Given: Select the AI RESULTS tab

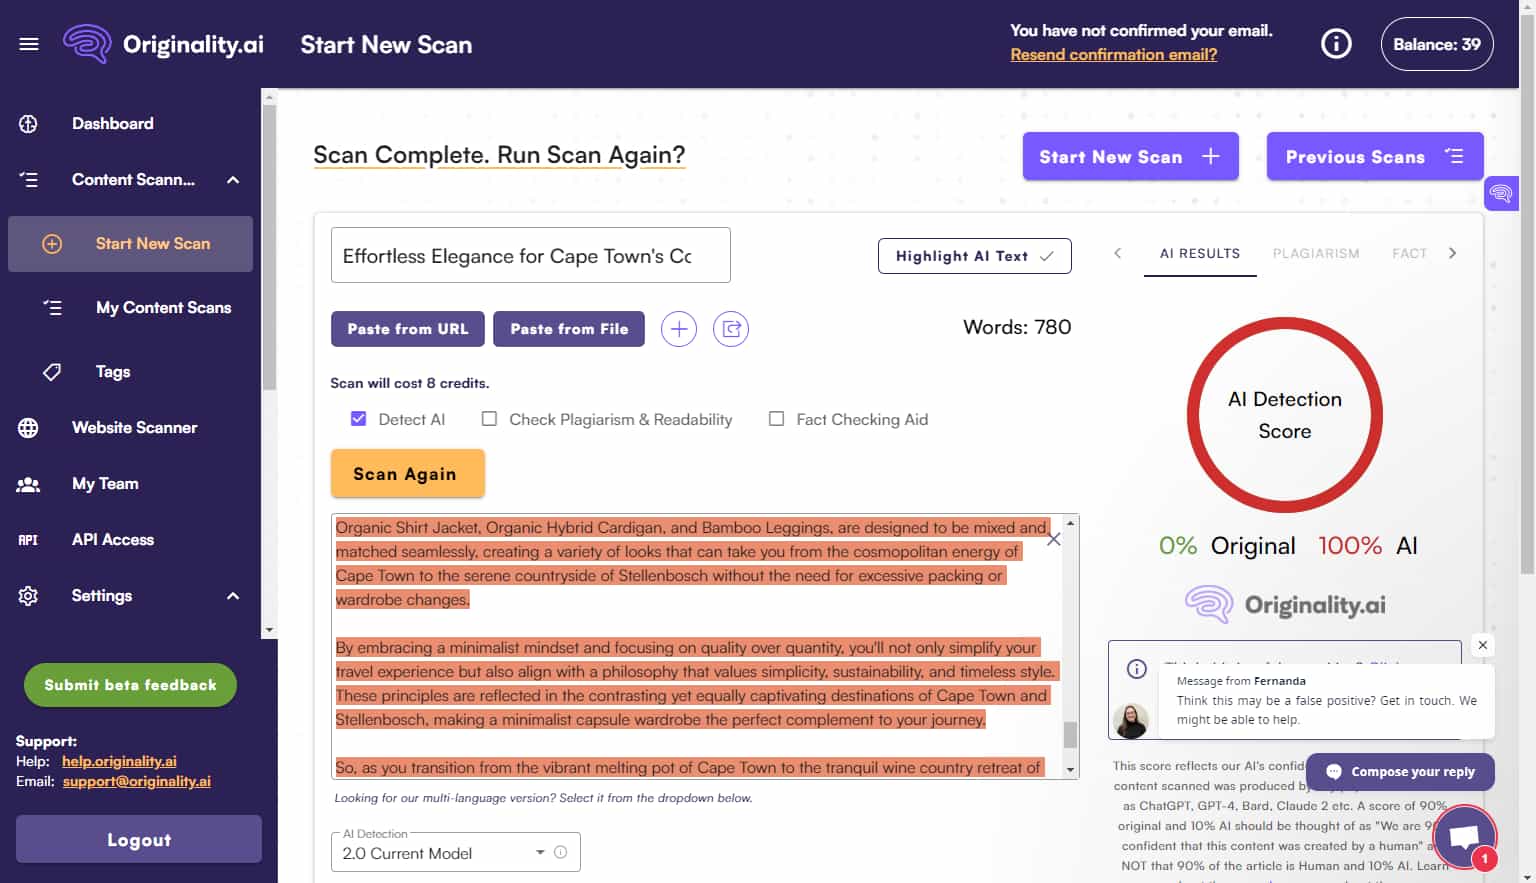Looking at the screenshot, I should [x=1200, y=253].
